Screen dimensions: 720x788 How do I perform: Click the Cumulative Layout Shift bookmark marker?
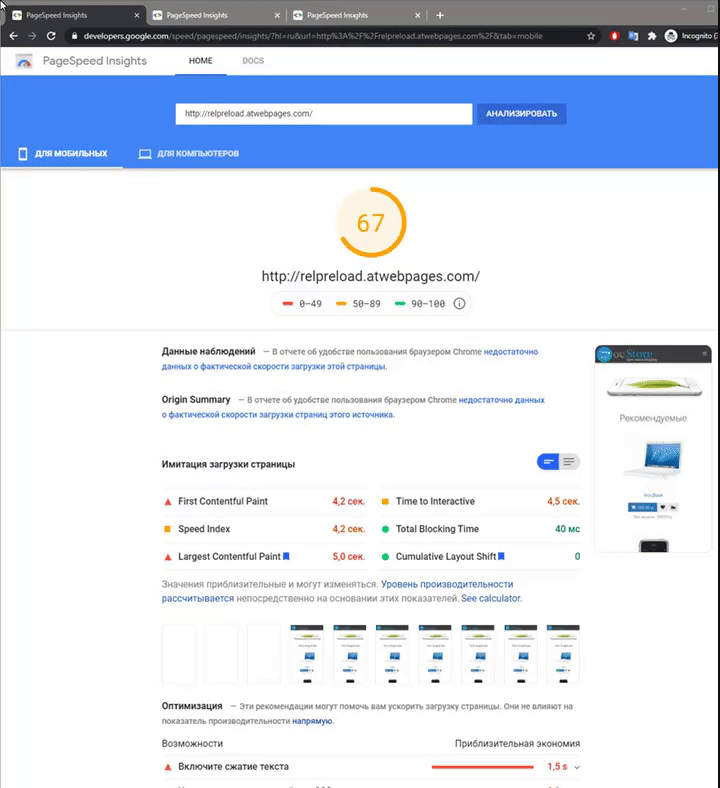pyautogui.click(x=501, y=556)
